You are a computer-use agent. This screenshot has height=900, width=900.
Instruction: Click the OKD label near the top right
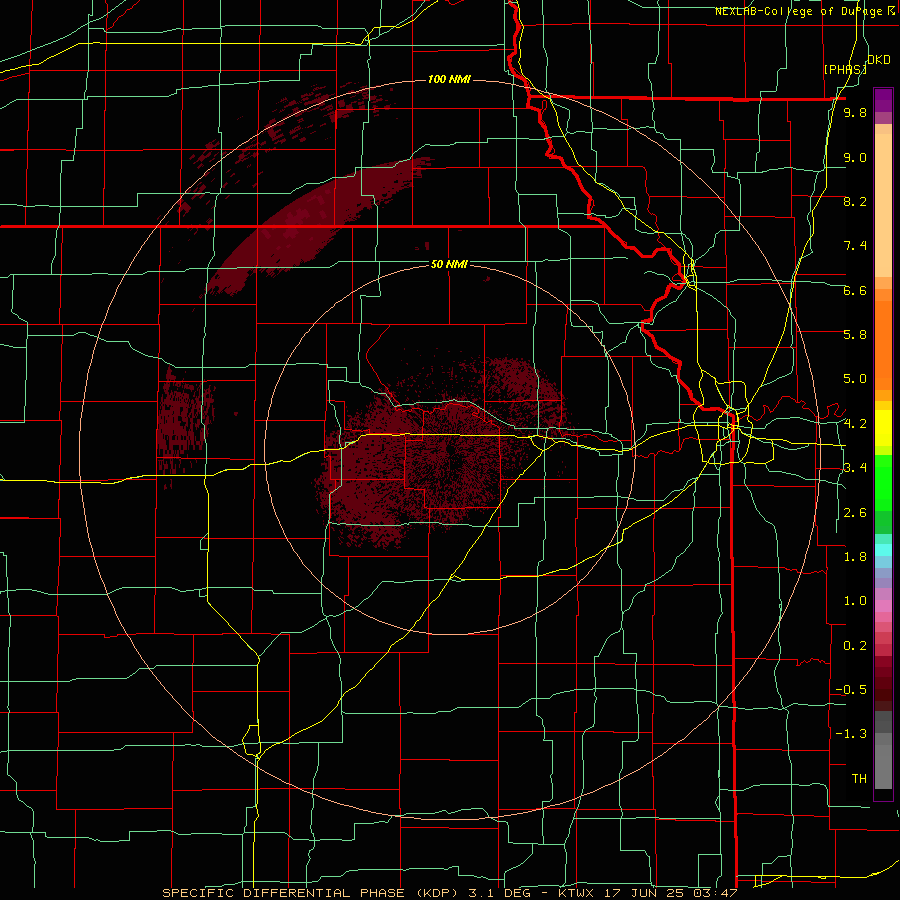coord(879,60)
